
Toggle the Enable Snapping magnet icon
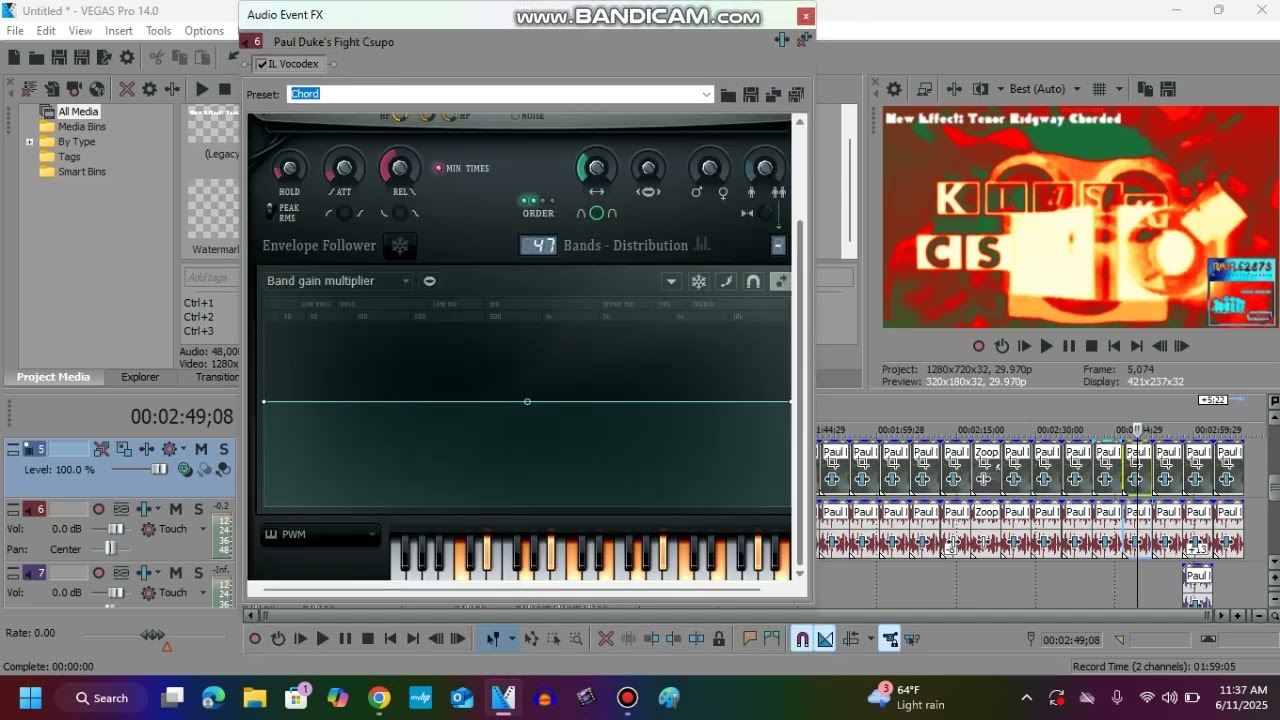click(x=802, y=639)
